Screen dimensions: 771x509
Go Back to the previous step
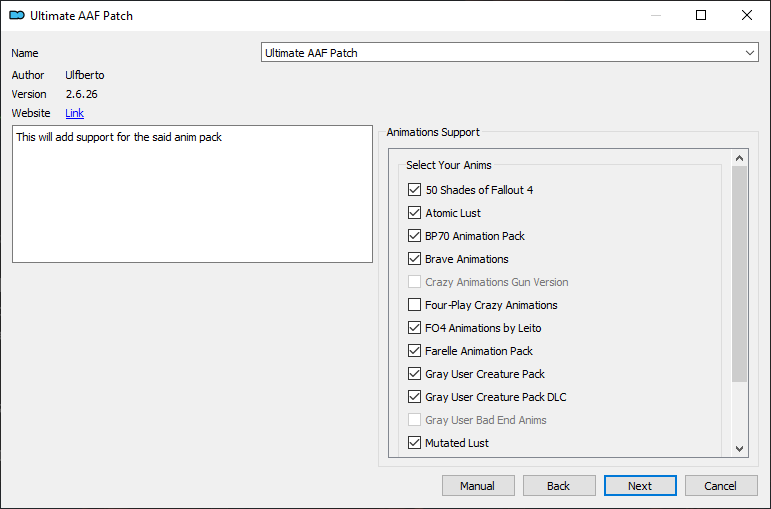tap(559, 486)
